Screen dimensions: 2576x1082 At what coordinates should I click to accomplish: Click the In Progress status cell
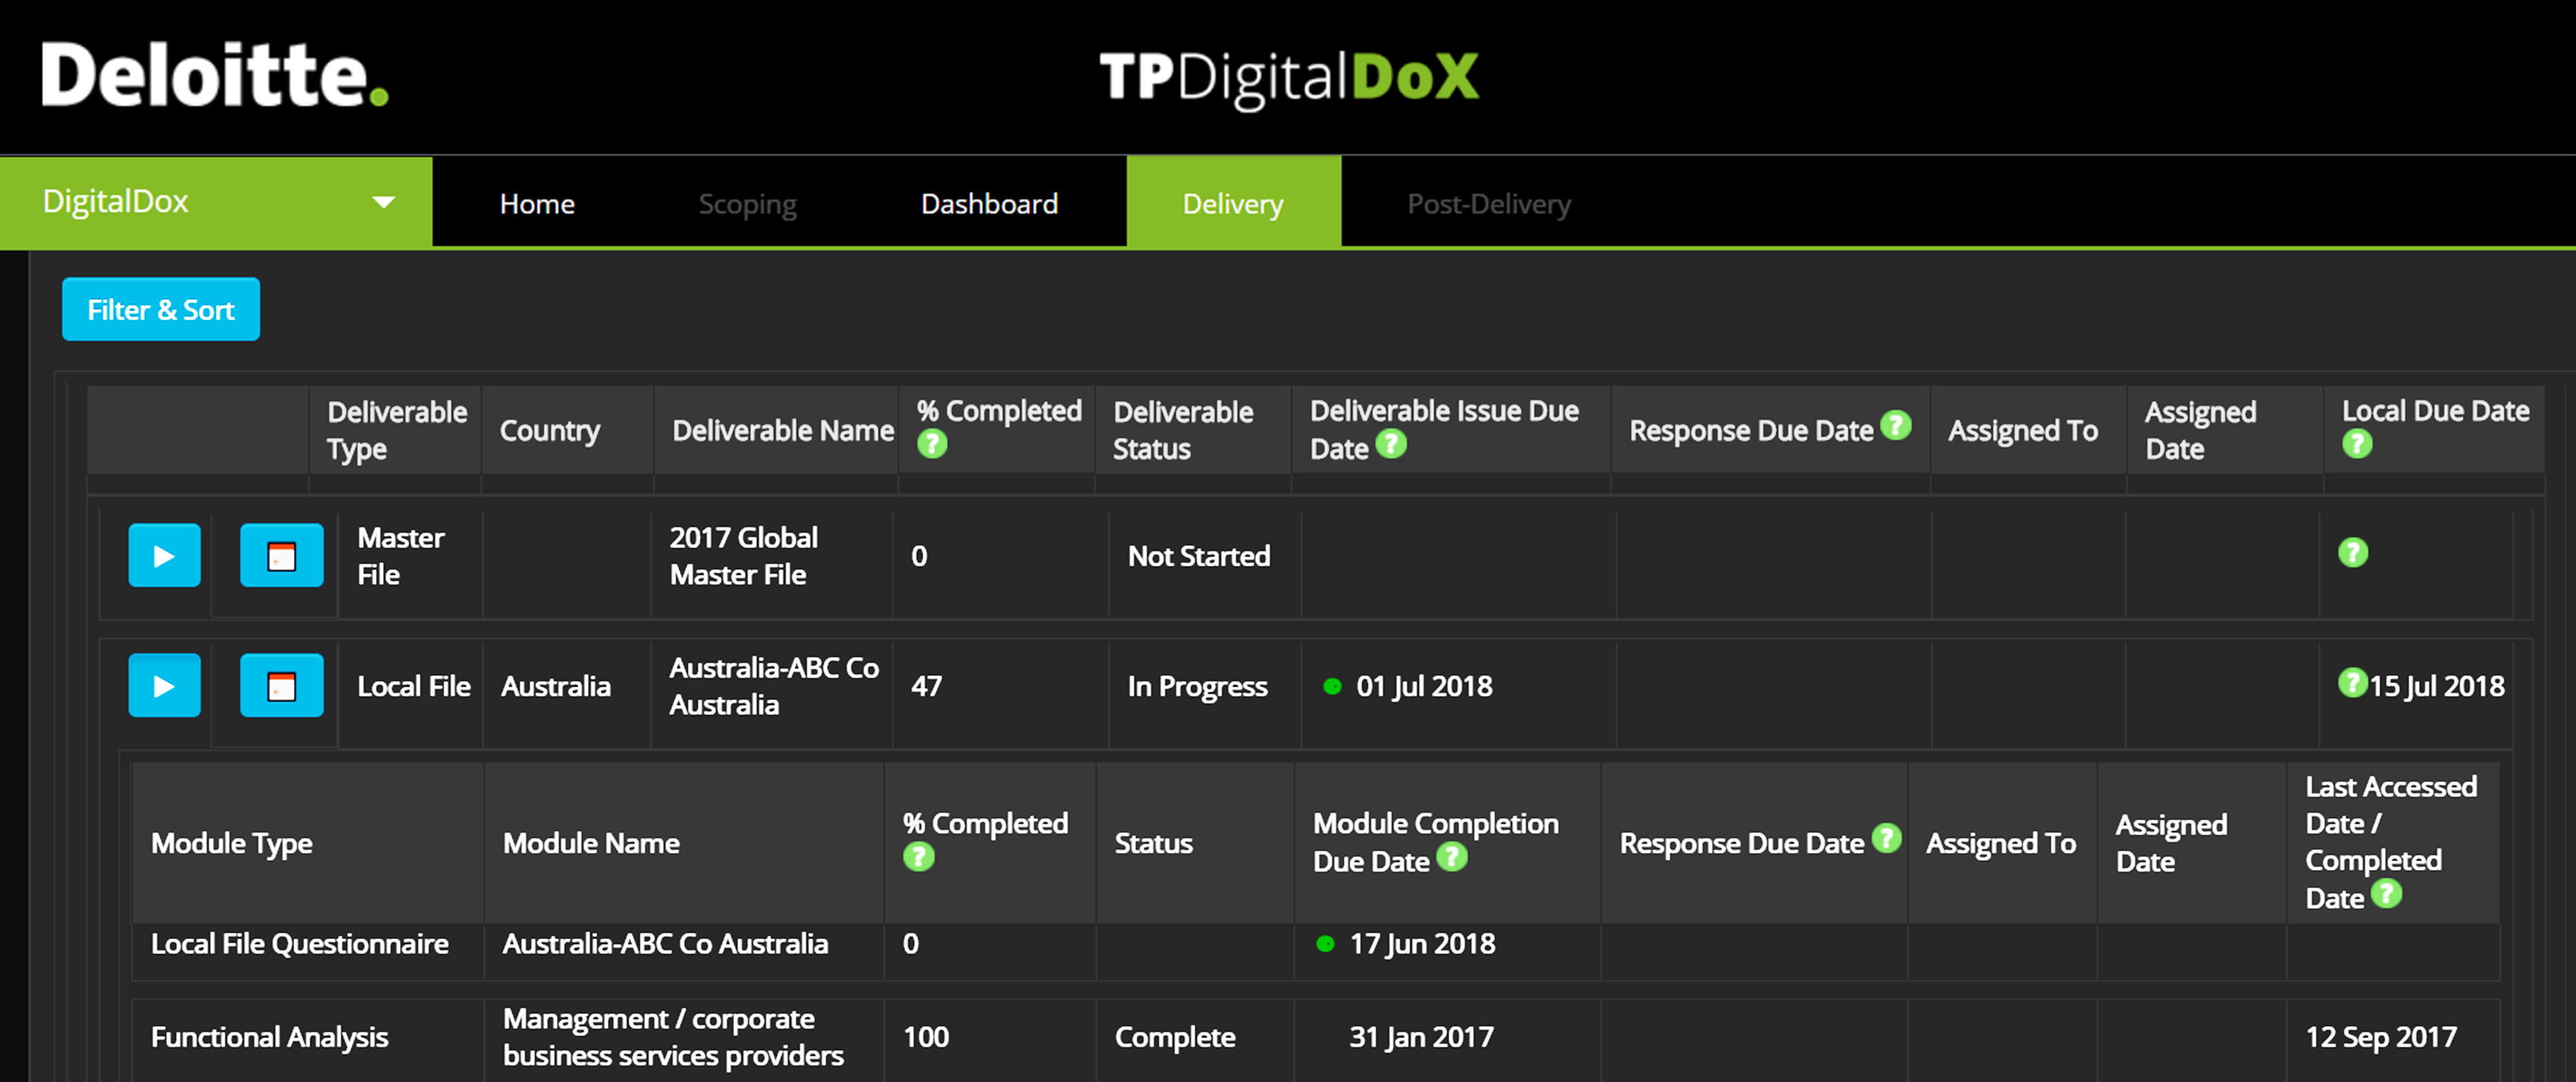point(1197,687)
